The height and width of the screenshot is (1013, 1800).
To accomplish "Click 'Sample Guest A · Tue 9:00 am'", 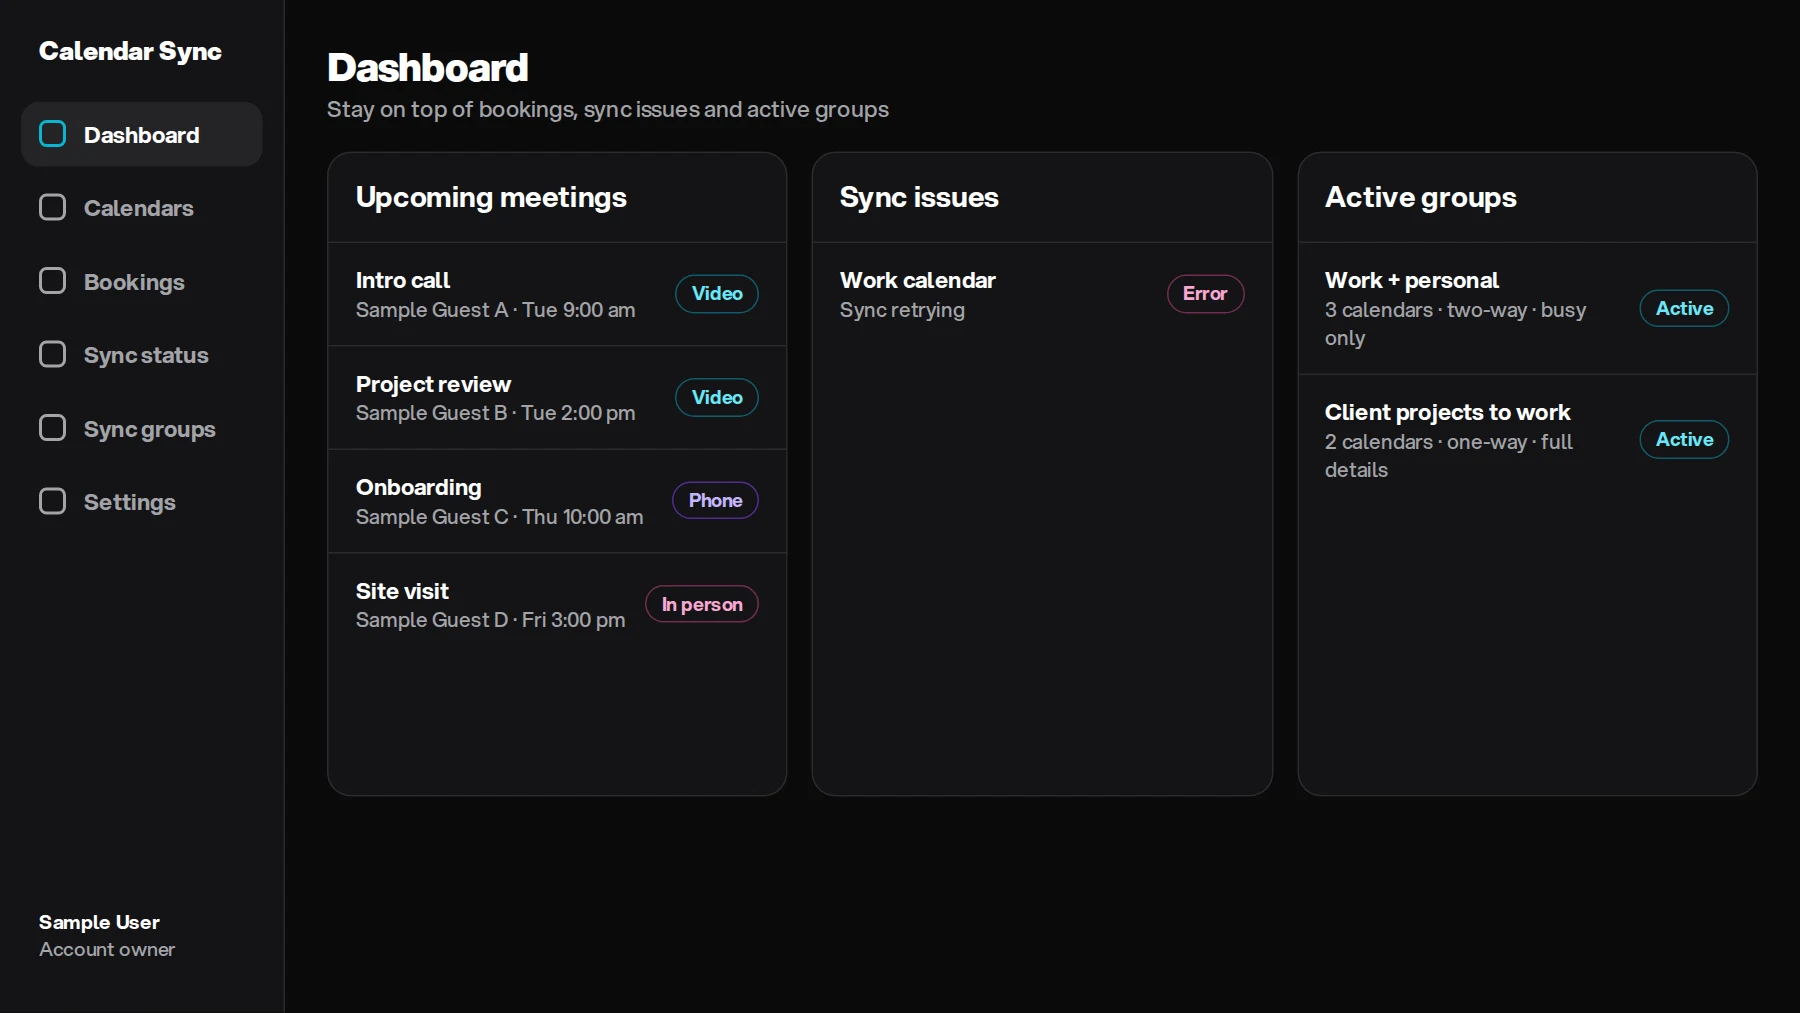I will [x=495, y=310].
